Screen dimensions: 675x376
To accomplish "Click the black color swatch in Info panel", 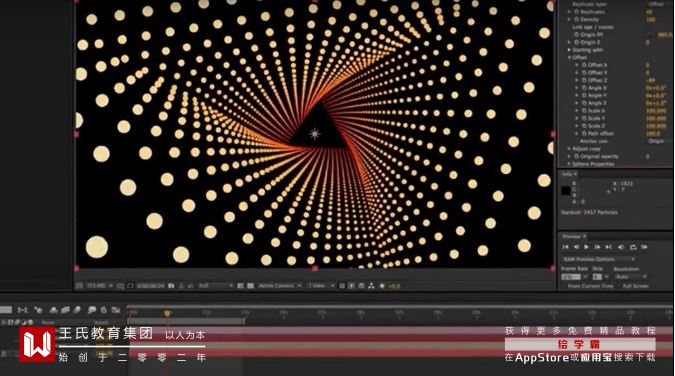I will click(x=566, y=190).
